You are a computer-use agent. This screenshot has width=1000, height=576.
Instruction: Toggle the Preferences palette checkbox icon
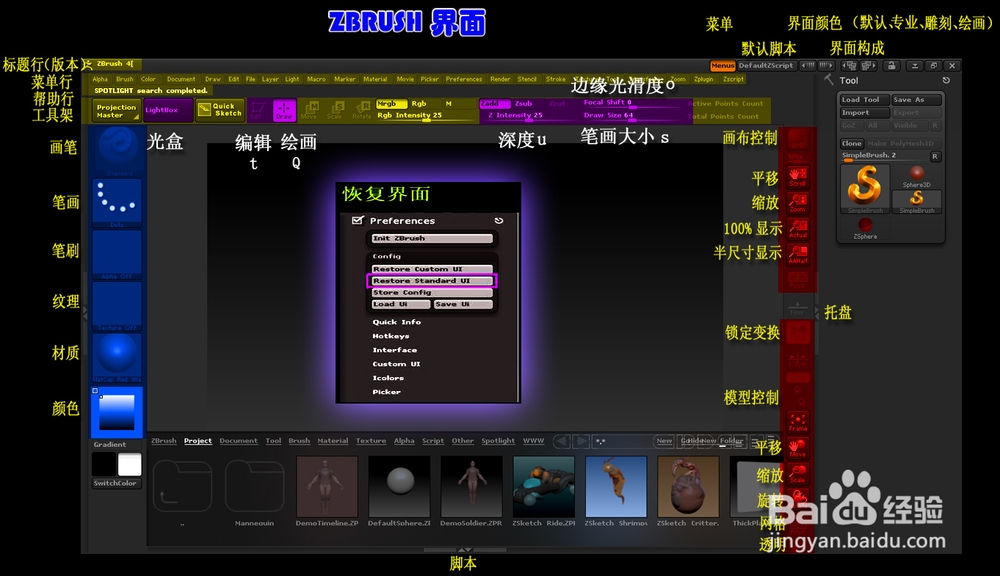[x=358, y=221]
